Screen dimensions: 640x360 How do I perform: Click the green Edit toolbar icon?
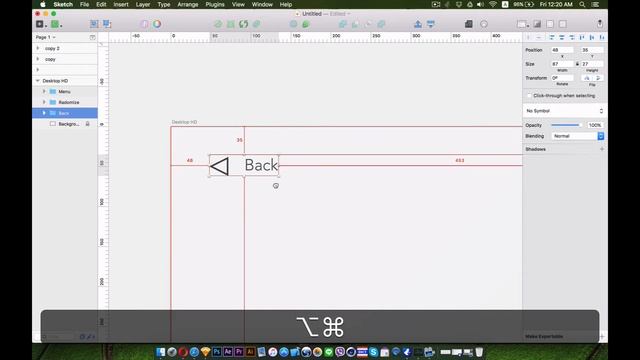pyautogui.click(x=218, y=24)
